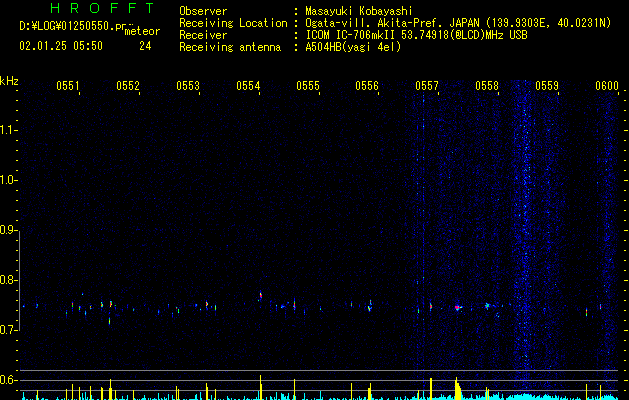Click the 0.6 kHz axis label
Image resolution: width=629 pixels, height=400 pixels.
8,380
